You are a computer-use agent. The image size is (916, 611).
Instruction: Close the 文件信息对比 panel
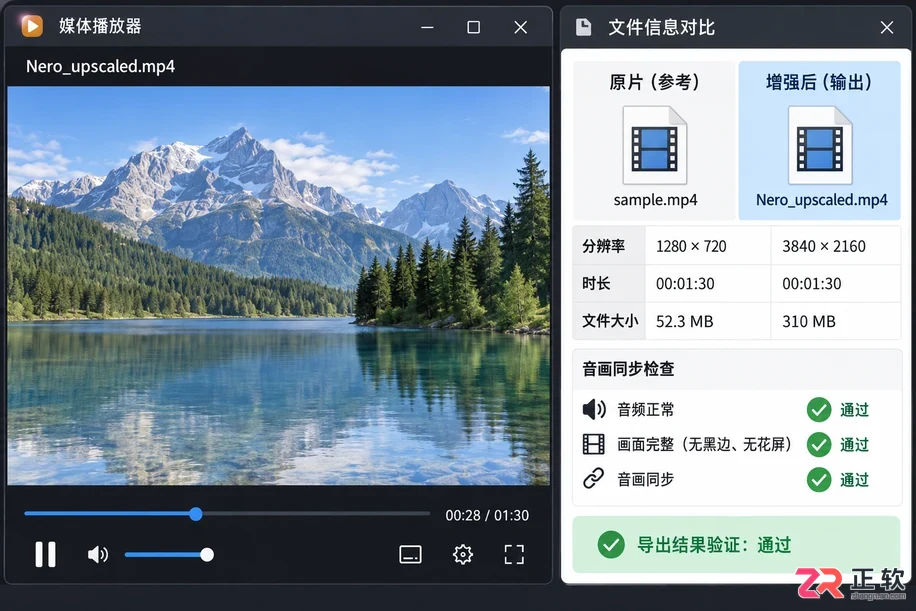(887, 27)
